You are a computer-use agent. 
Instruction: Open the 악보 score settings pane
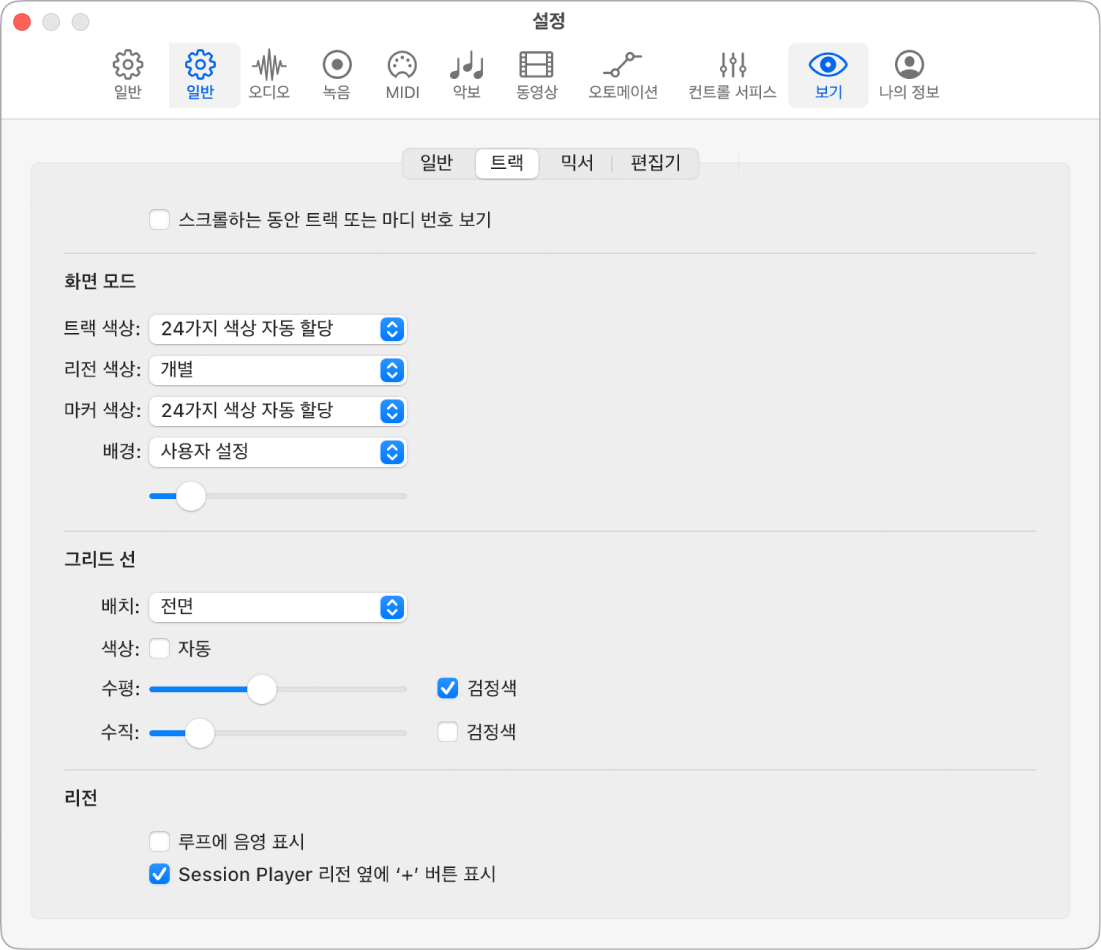(466, 75)
